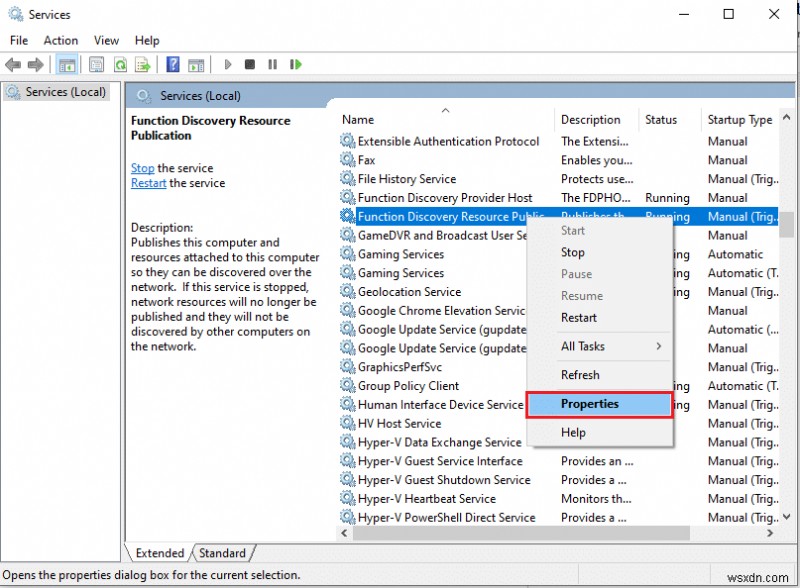
Task: Click the Restart service link
Action: [147, 183]
